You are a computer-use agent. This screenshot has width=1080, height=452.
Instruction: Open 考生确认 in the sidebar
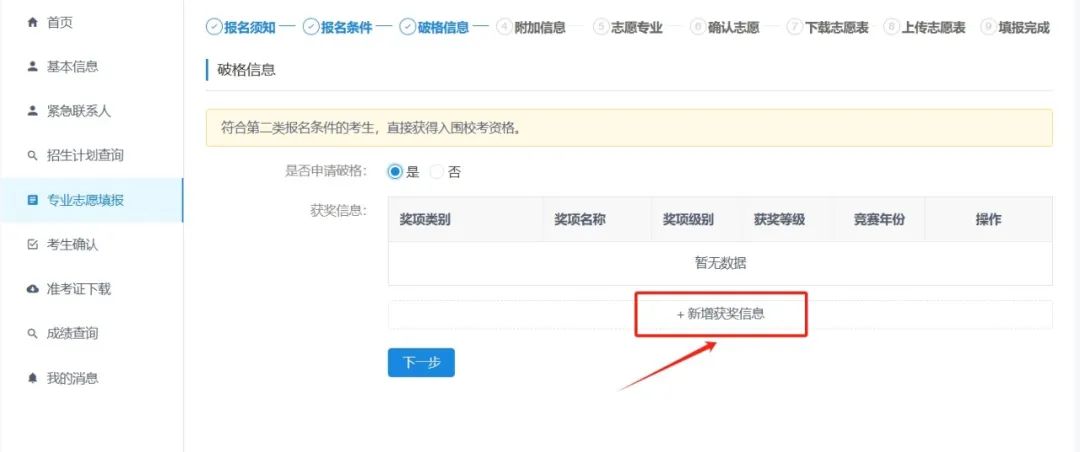[x=72, y=245]
